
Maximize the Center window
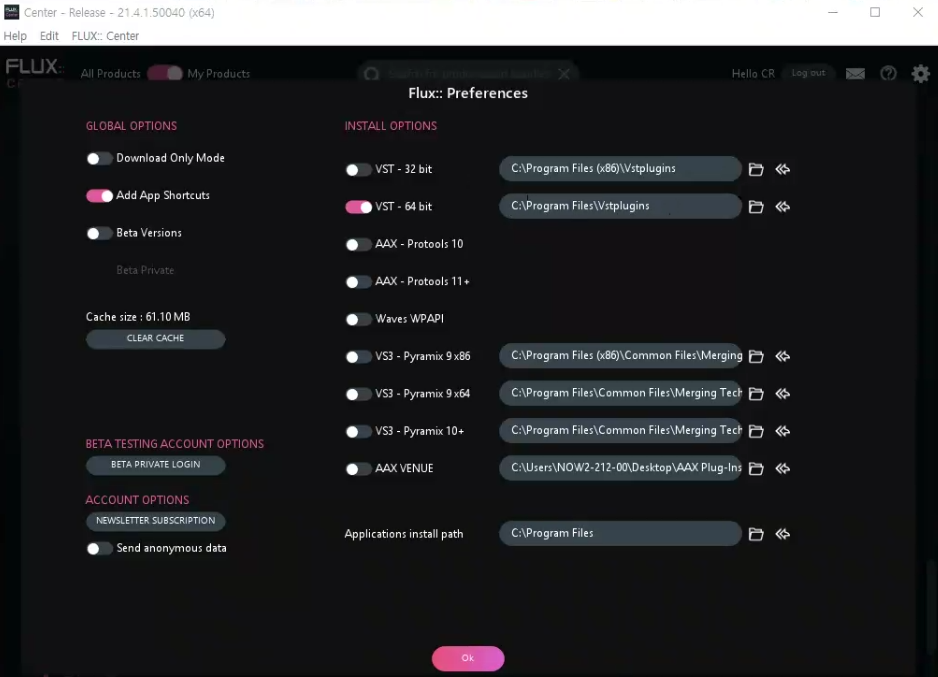pyautogui.click(x=875, y=12)
